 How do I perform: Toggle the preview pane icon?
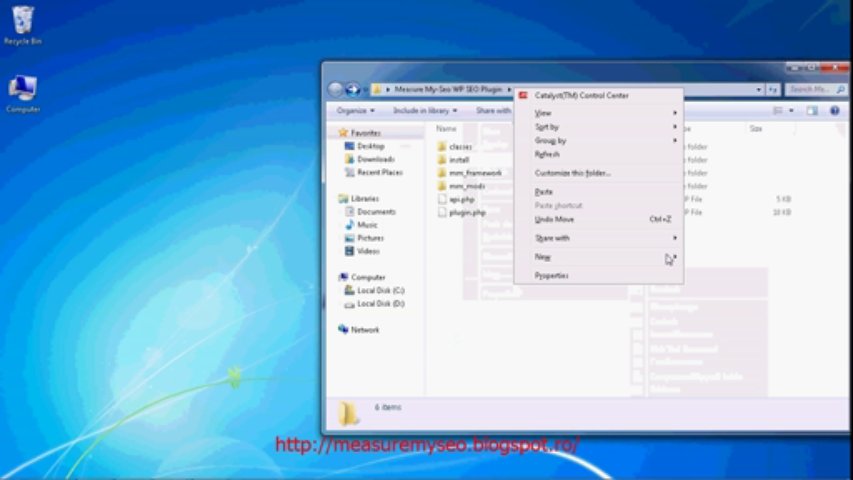pos(811,111)
